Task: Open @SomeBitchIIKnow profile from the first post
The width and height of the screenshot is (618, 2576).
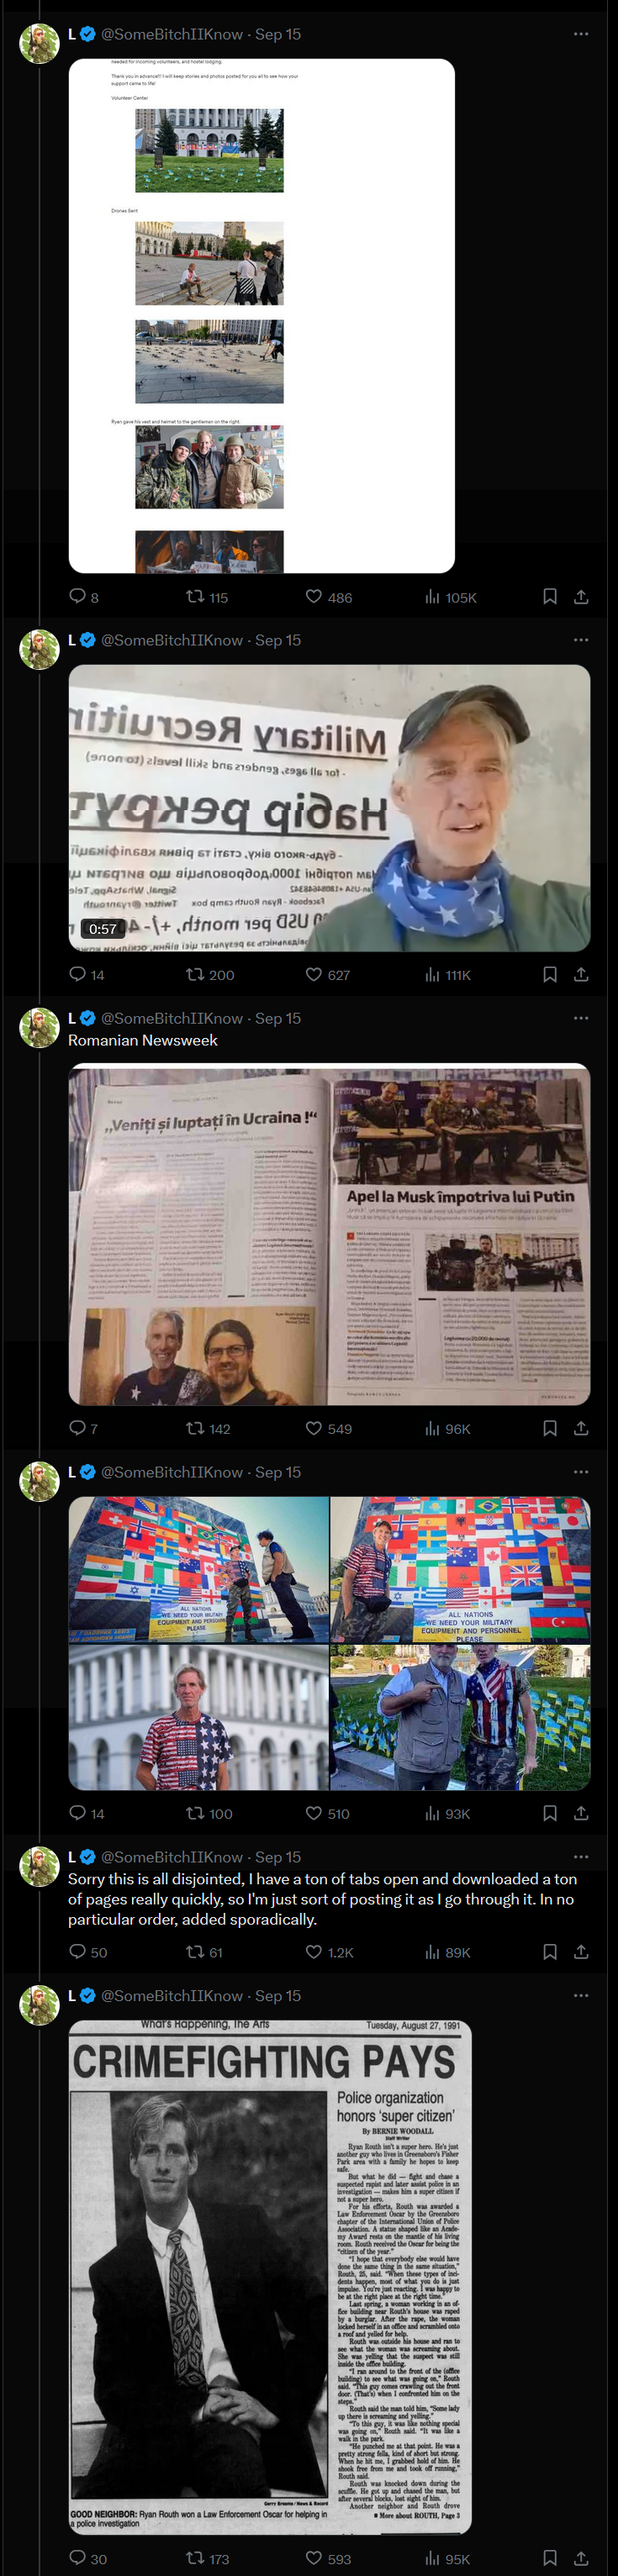Action: 172,34
